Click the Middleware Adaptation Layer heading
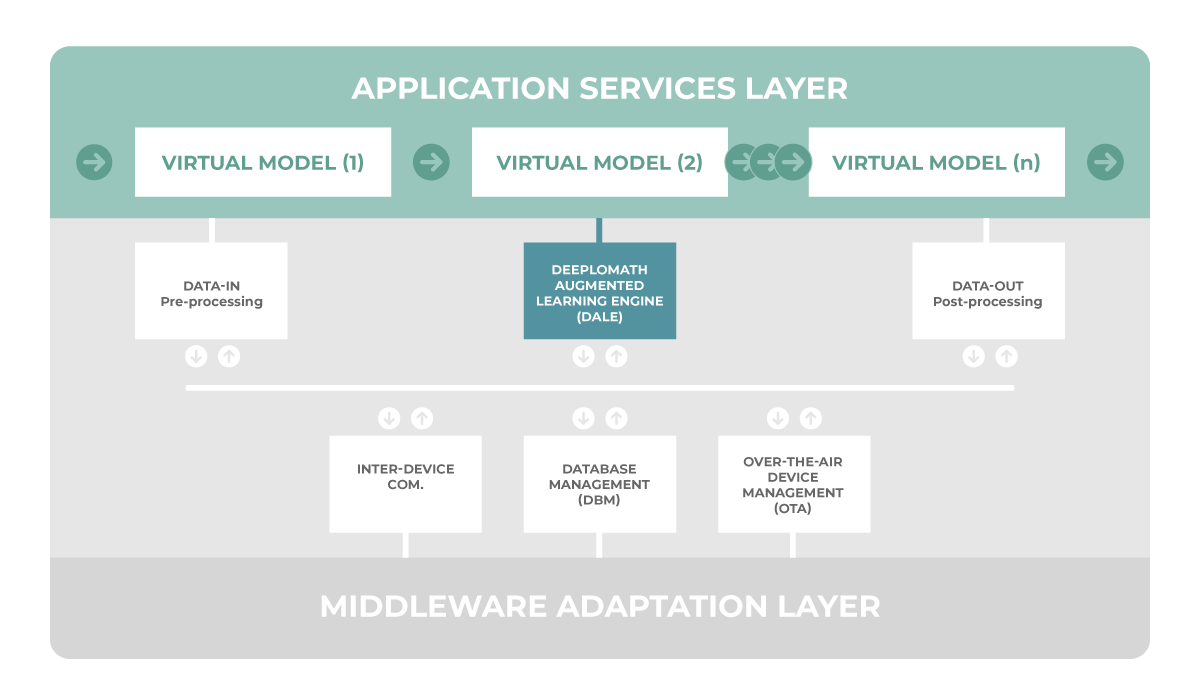Viewport: 1200px width, 700px height. point(600,606)
